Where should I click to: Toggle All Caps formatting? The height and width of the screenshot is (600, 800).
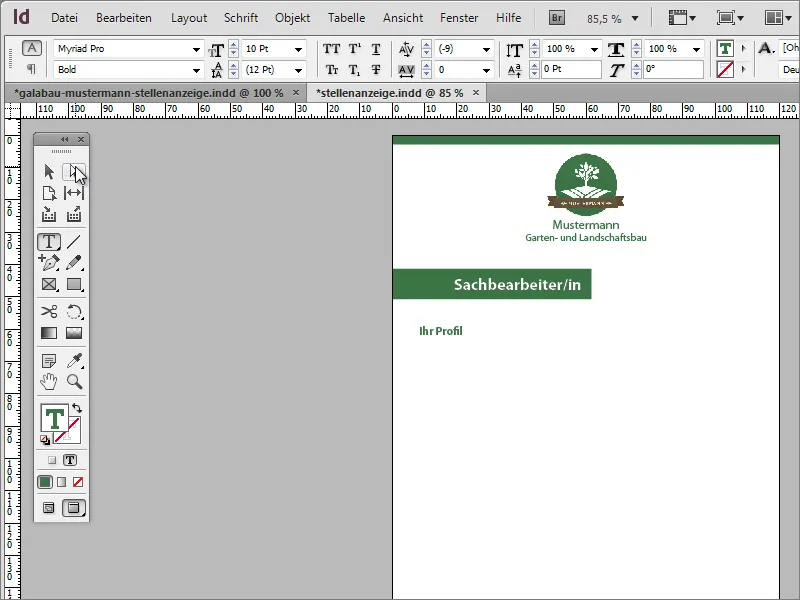[x=332, y=49]
